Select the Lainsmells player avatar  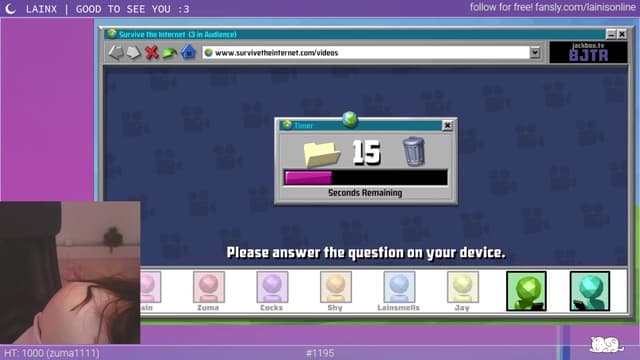[399, 287]
